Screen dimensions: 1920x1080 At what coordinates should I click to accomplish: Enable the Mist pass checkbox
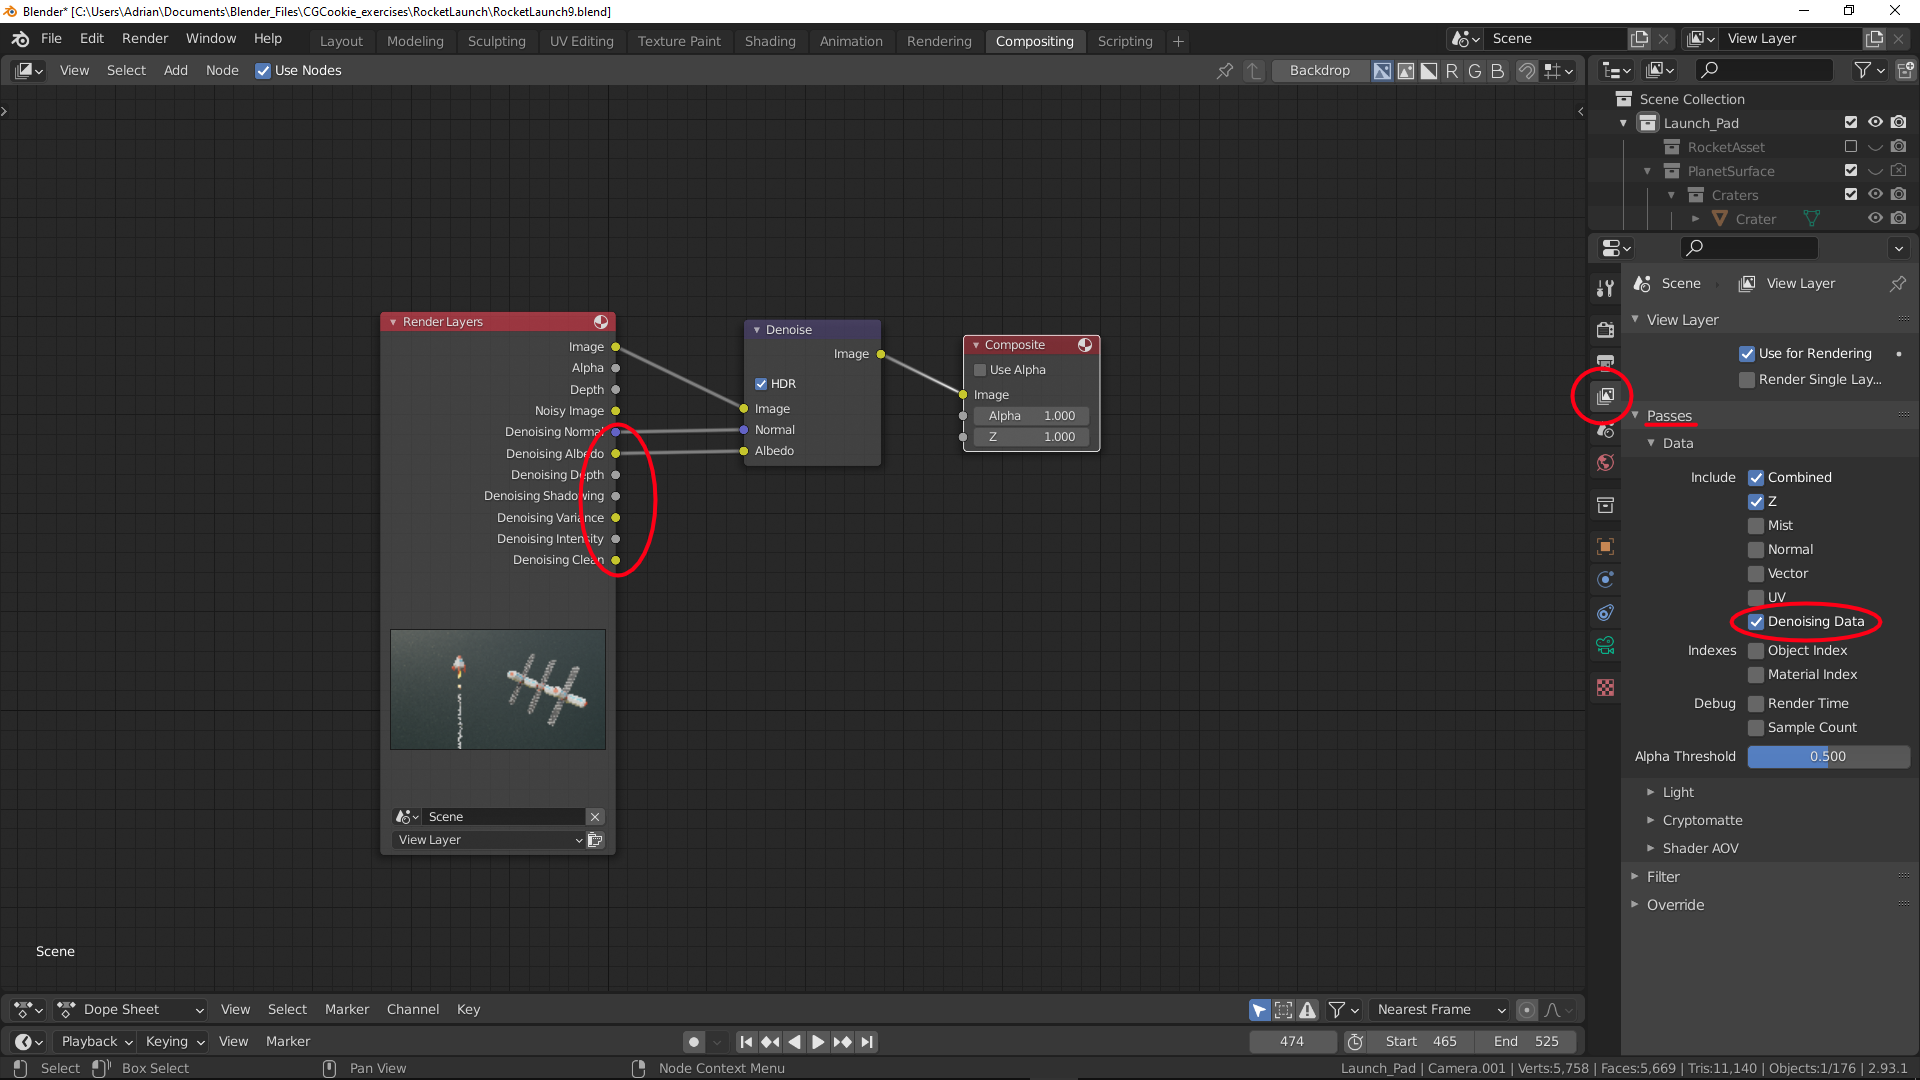(x=1756, y=526)
